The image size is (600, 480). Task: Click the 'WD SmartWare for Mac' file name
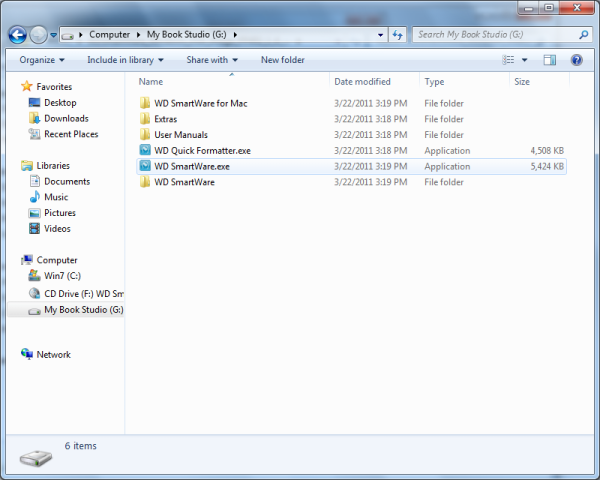201,103
